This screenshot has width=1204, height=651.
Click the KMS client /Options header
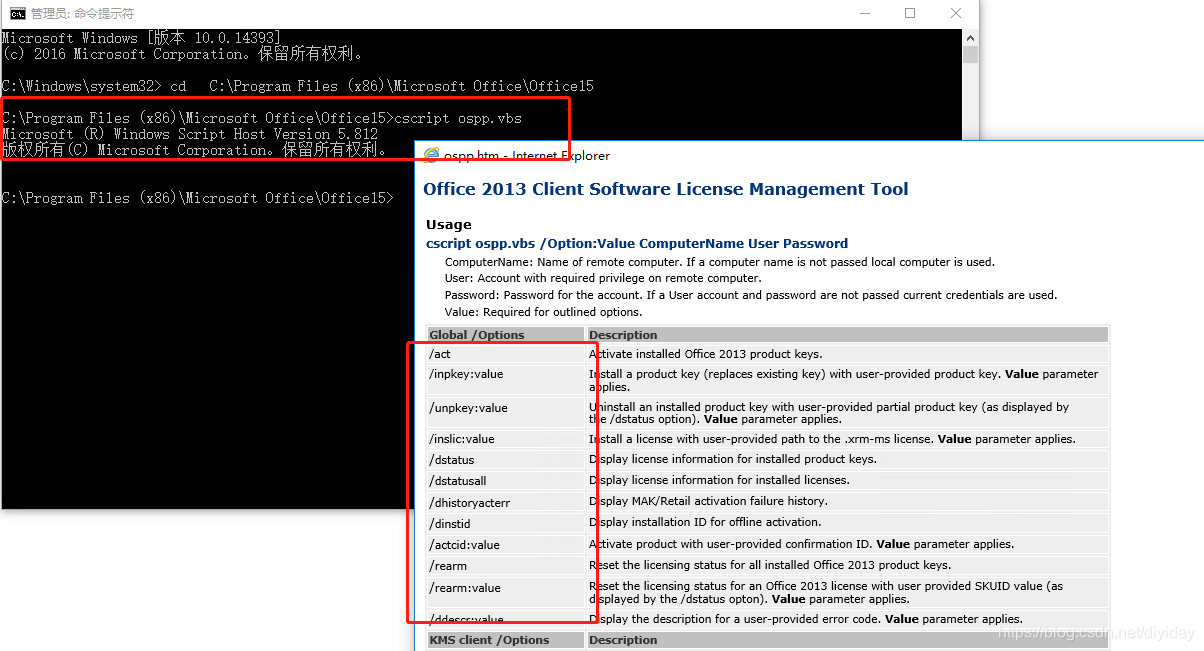click(505, 640)
